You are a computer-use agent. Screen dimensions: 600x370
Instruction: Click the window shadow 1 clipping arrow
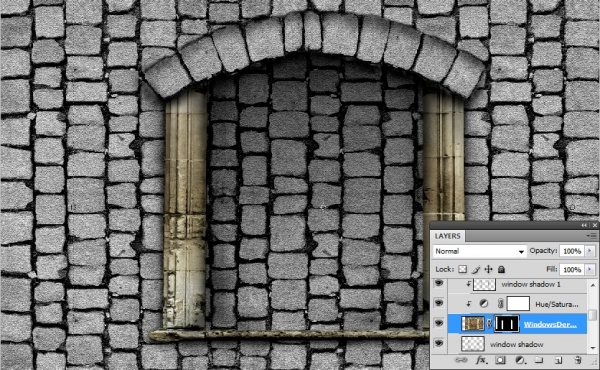pyautogui.click(x=468, y=284)
